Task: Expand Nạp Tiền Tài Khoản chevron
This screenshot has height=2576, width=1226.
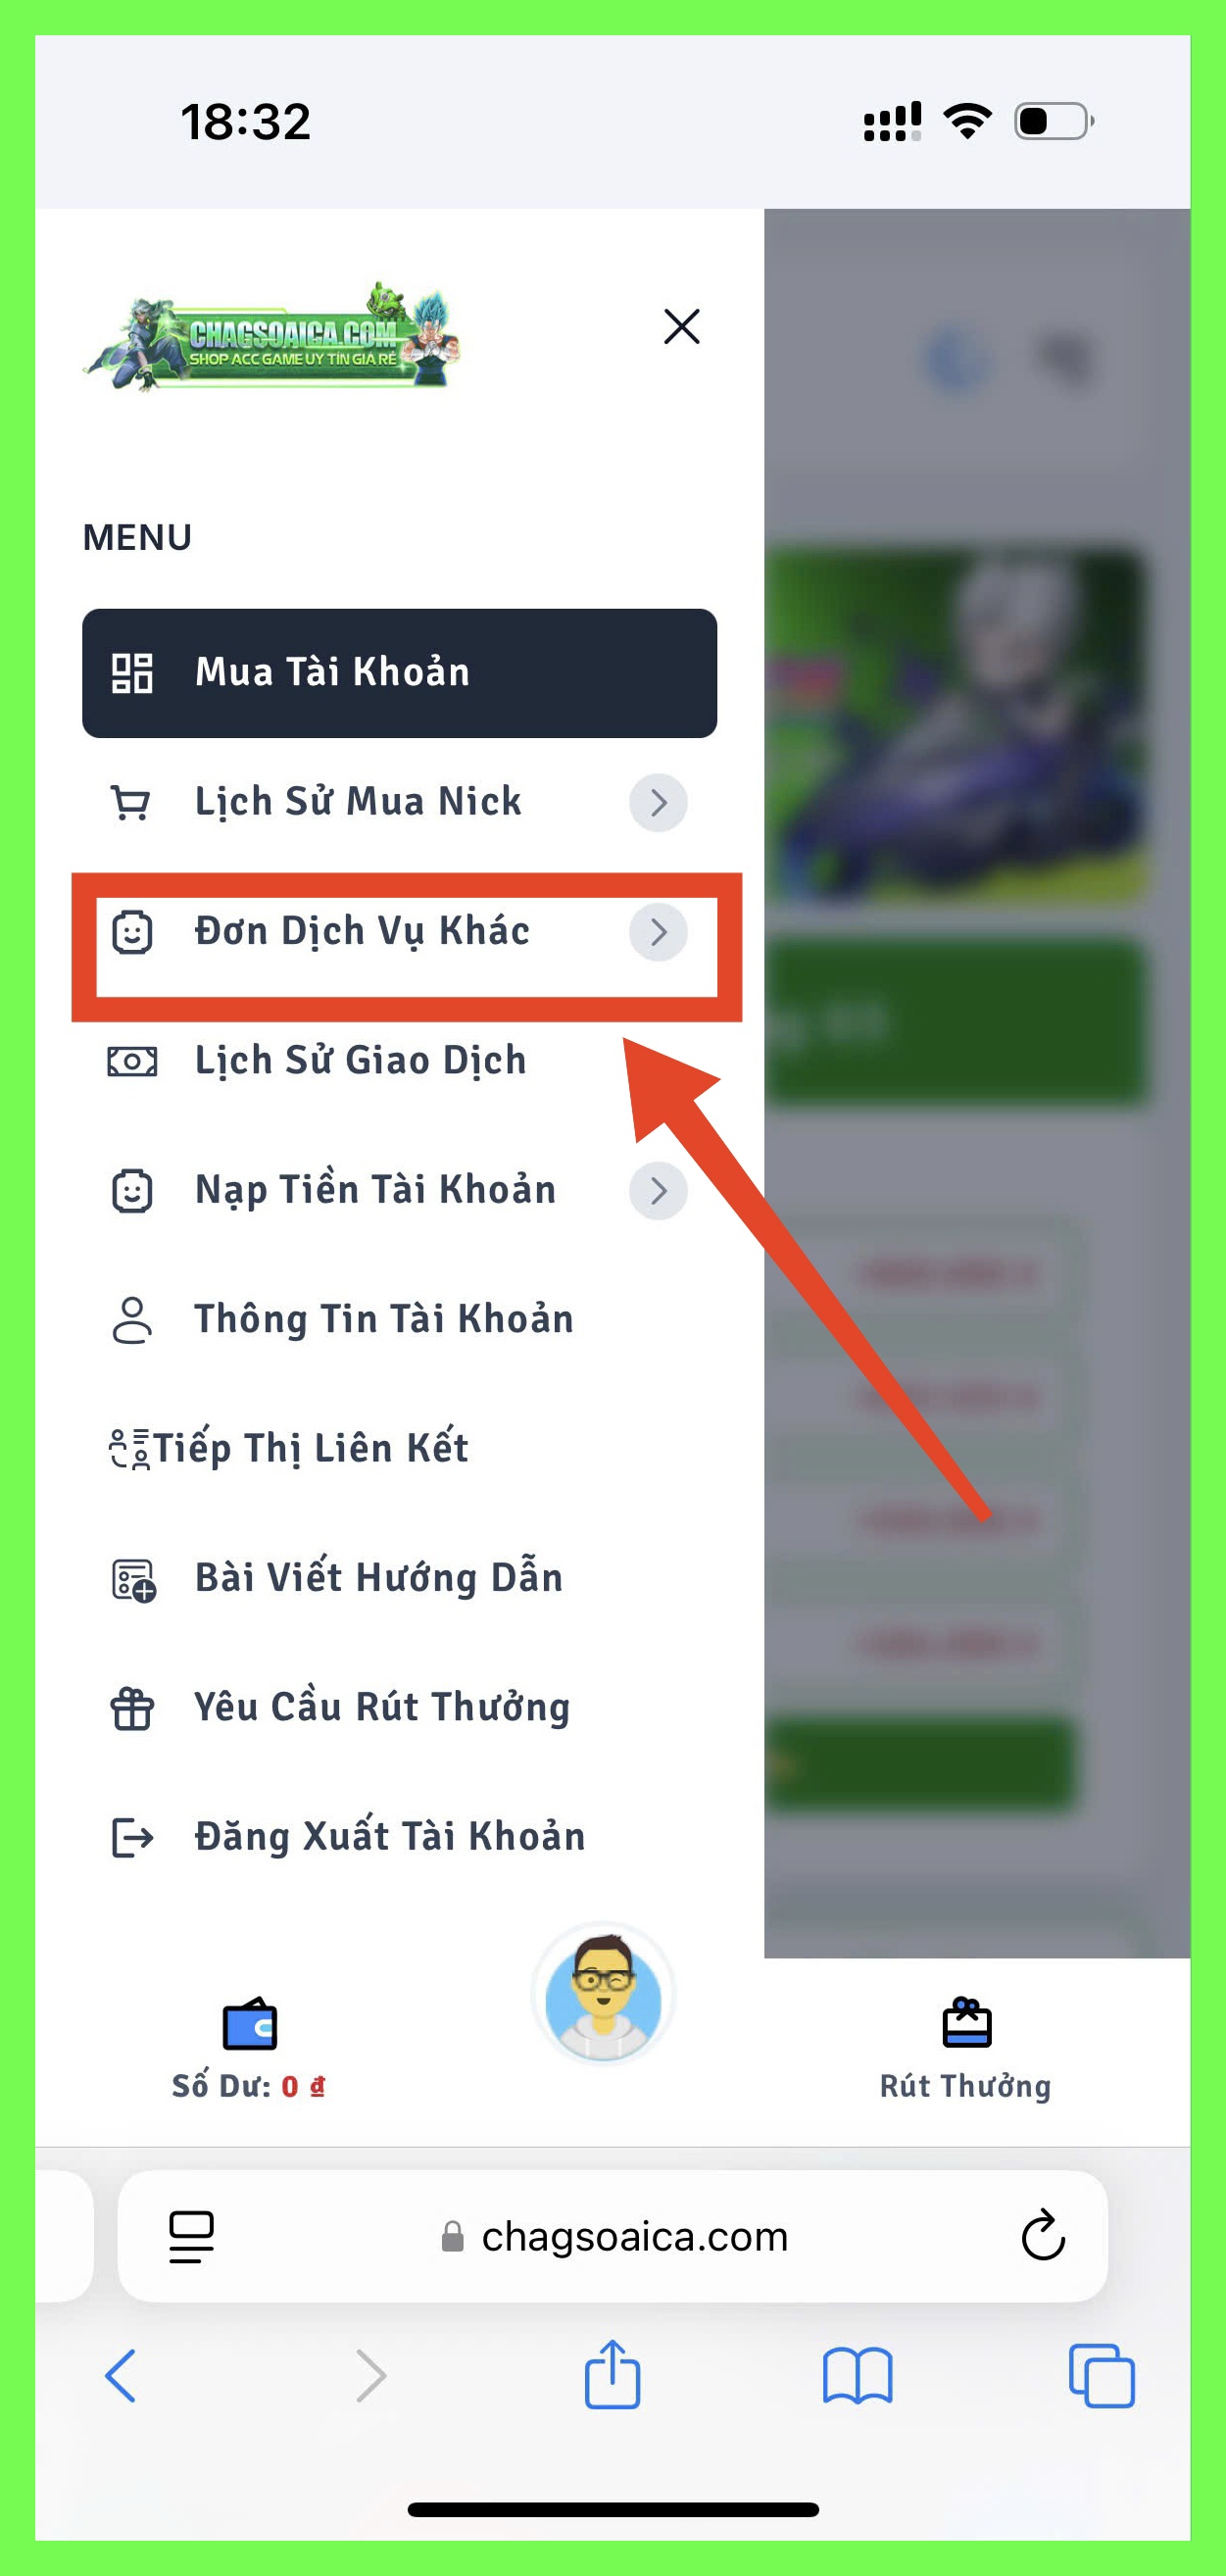Action: 658,1190
